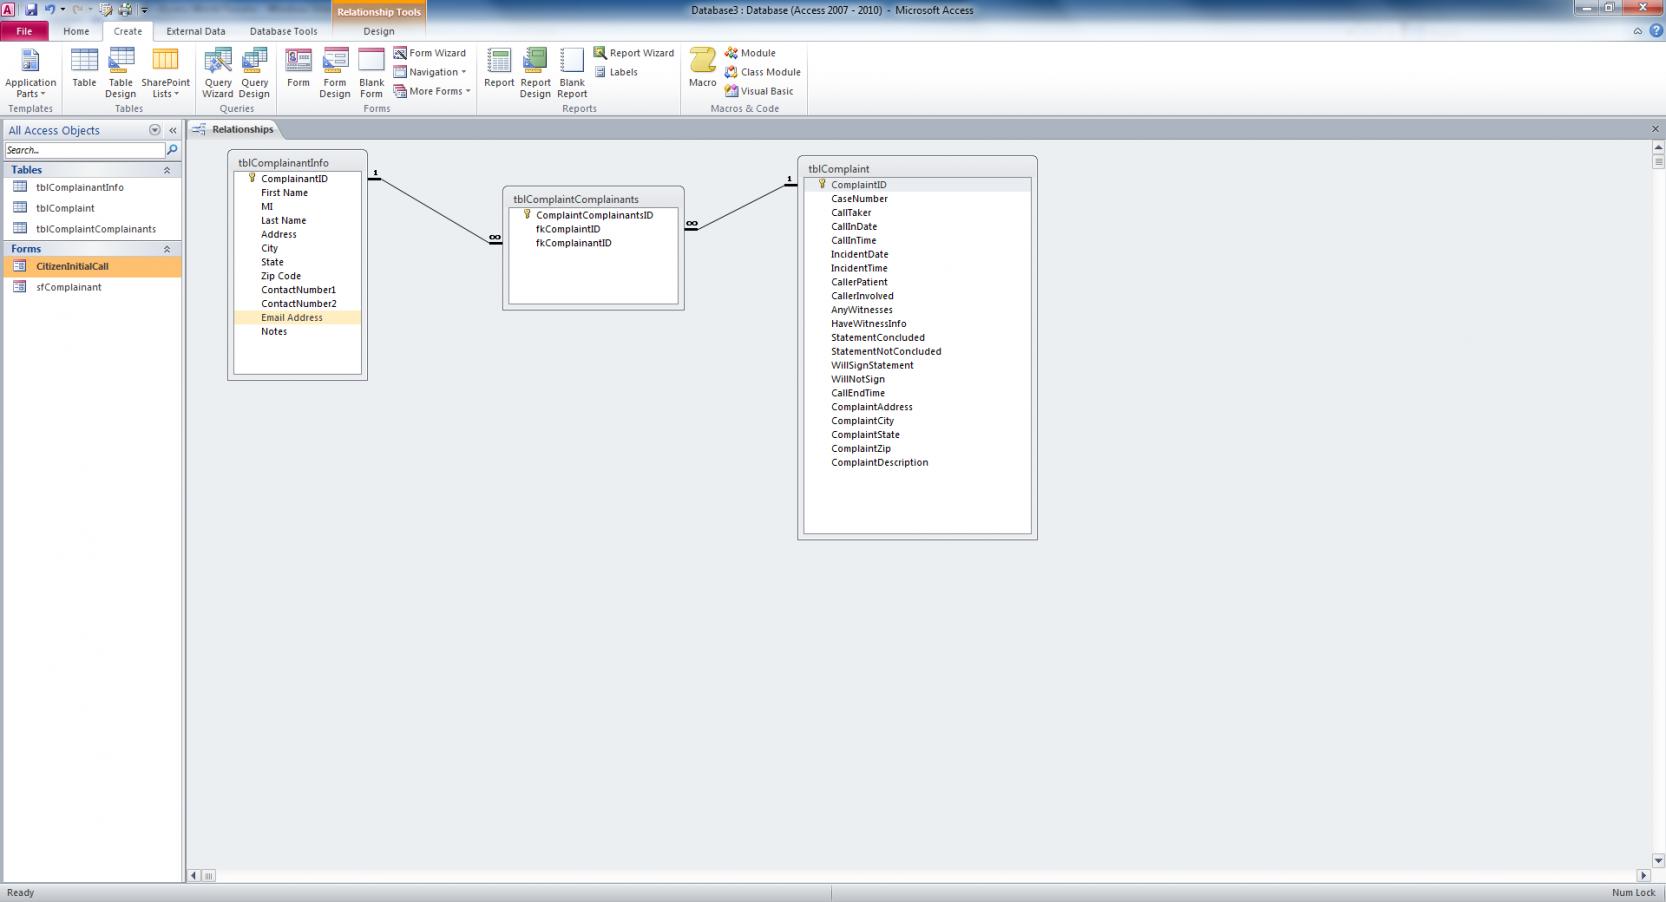The image size is (1666, 902).
Task: Open the Visual Basic editor
Action: (759, 91)
